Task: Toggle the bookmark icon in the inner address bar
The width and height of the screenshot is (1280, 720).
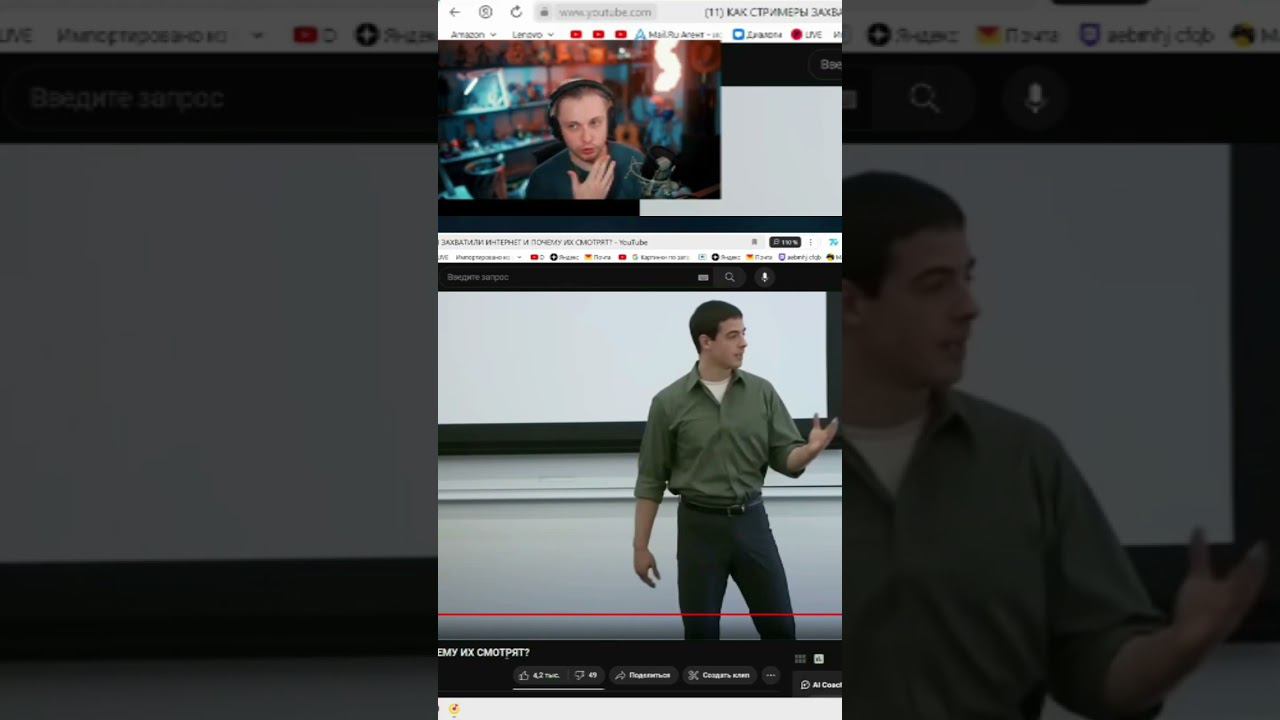Action: coord(755,242)
